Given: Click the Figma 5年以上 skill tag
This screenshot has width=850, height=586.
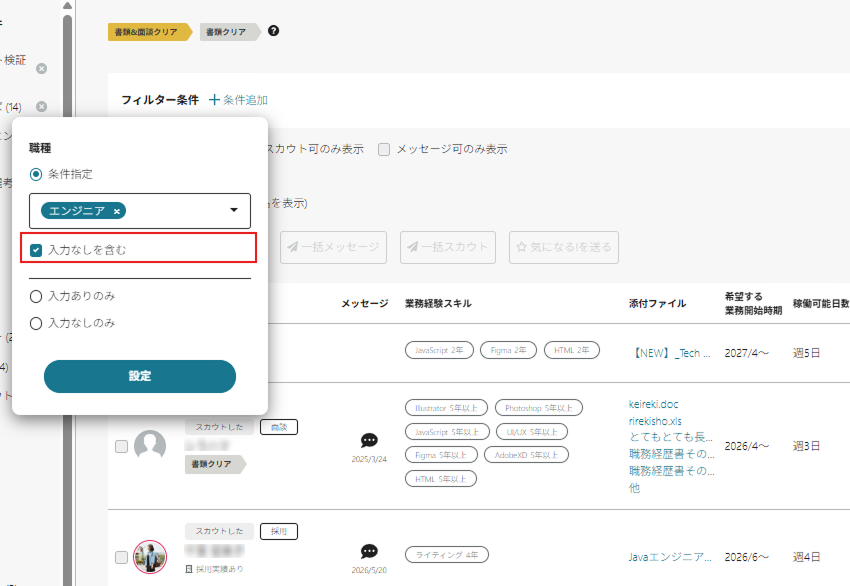Looking at the screenshot, I should [x=441, y=455].
